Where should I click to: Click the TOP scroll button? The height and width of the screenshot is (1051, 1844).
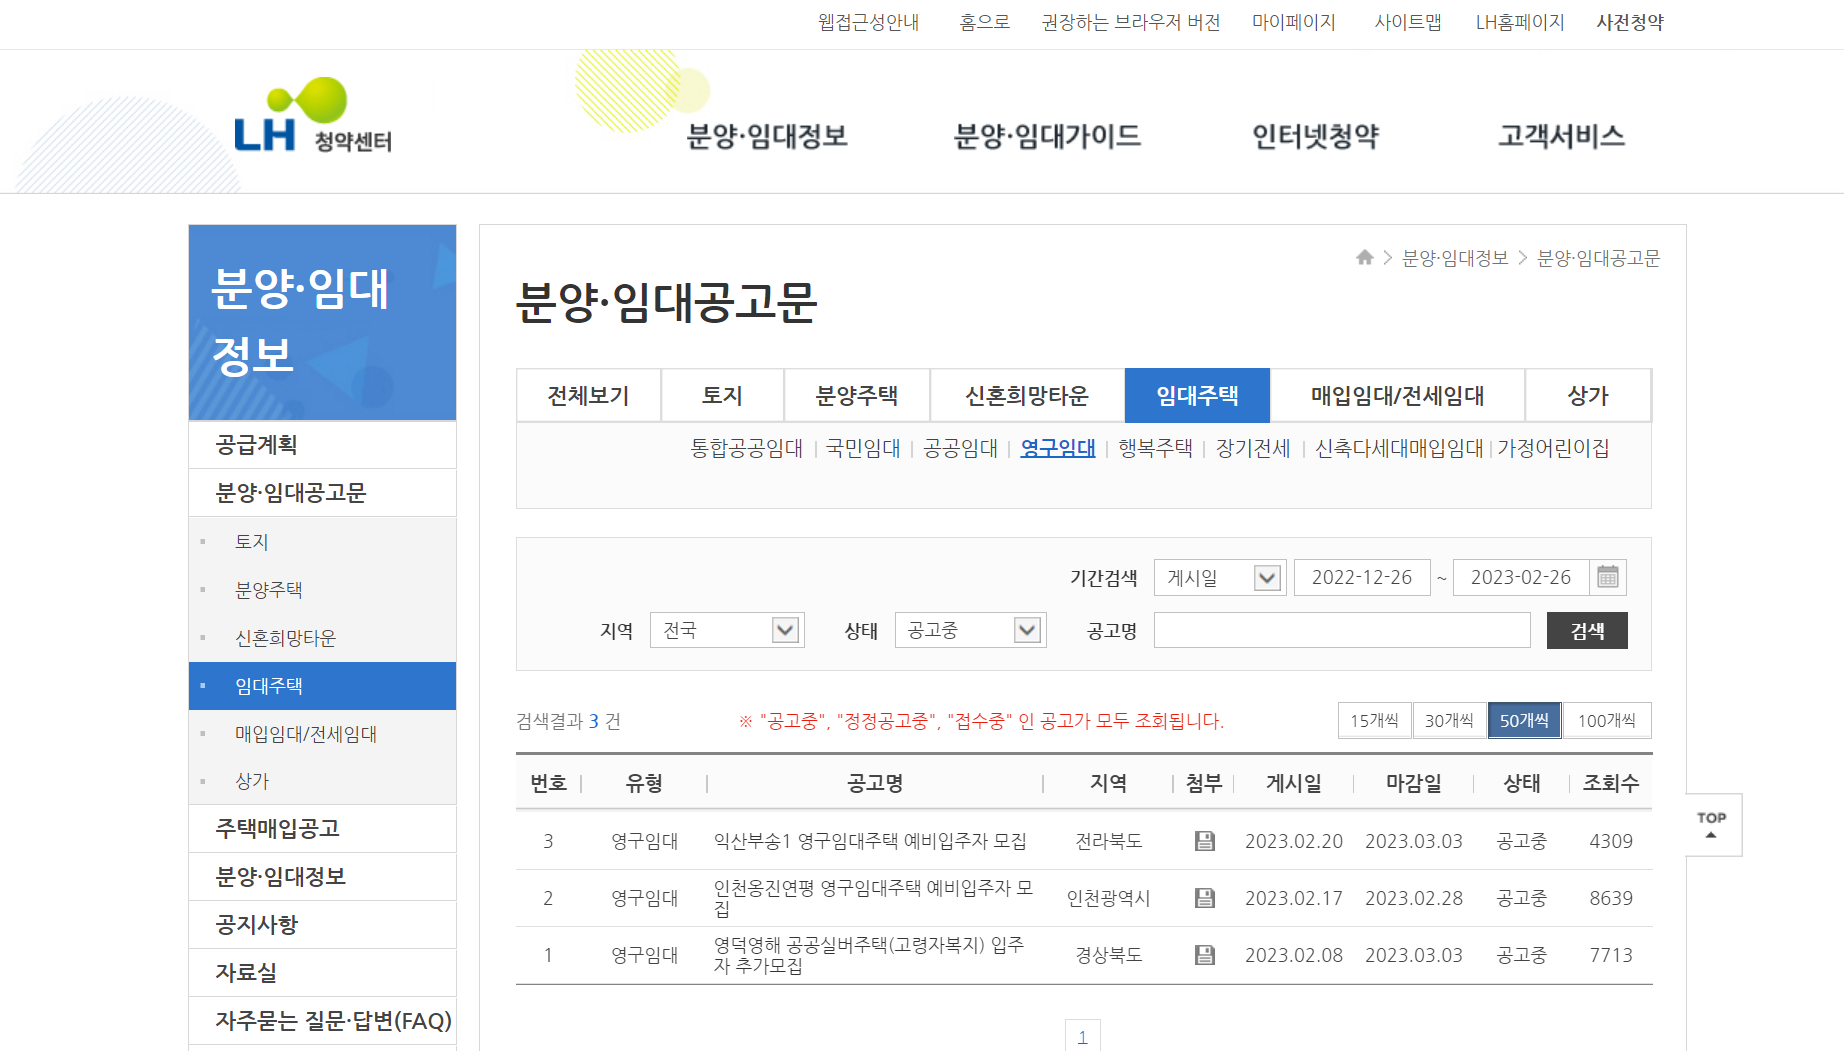[1712, 825]
